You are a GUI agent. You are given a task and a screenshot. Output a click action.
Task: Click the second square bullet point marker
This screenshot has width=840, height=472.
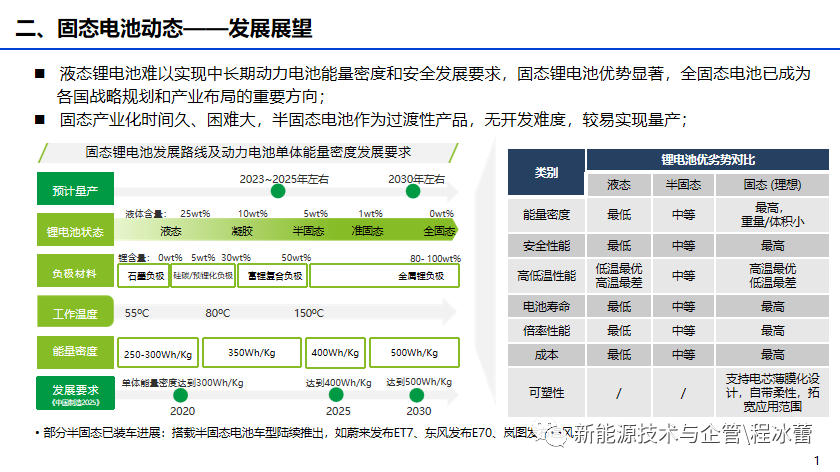[x=40, y=120]
